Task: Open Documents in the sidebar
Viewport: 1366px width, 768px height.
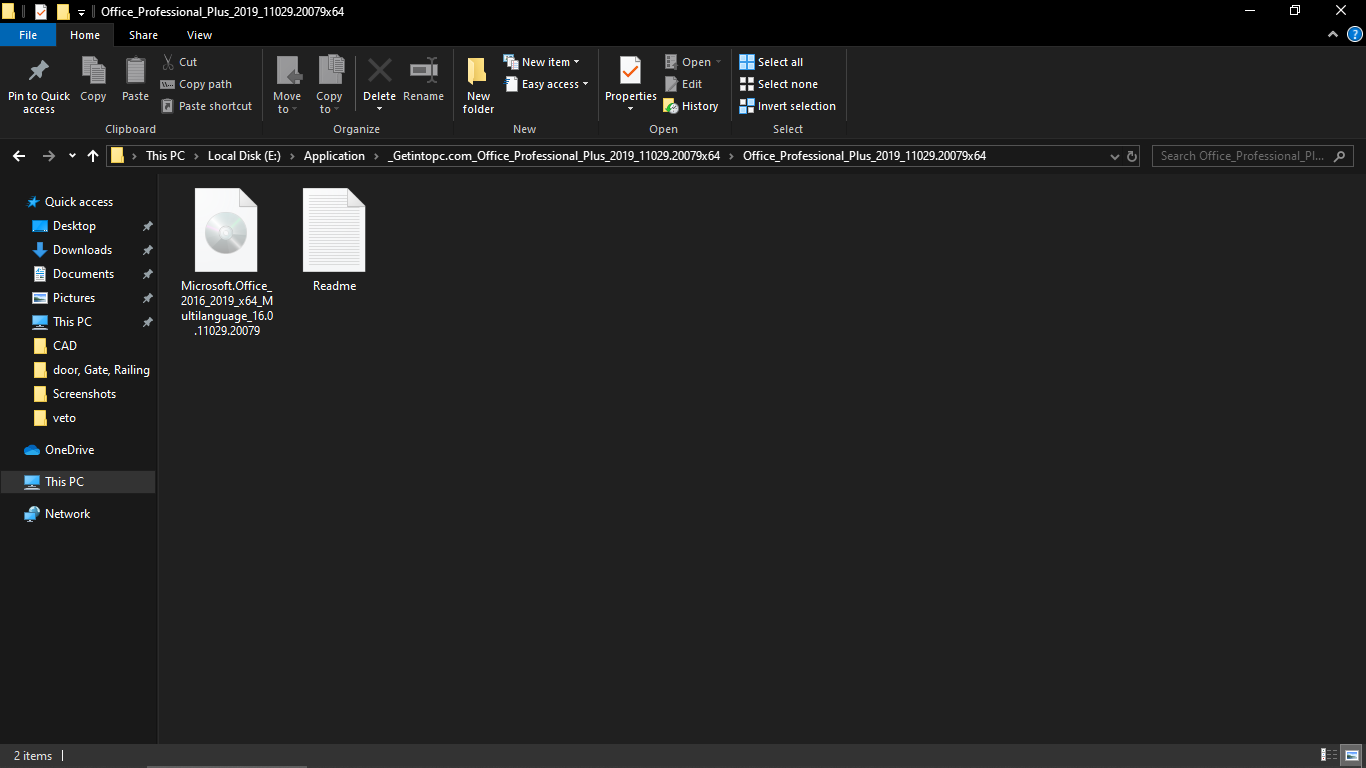Action: [83, 274]
